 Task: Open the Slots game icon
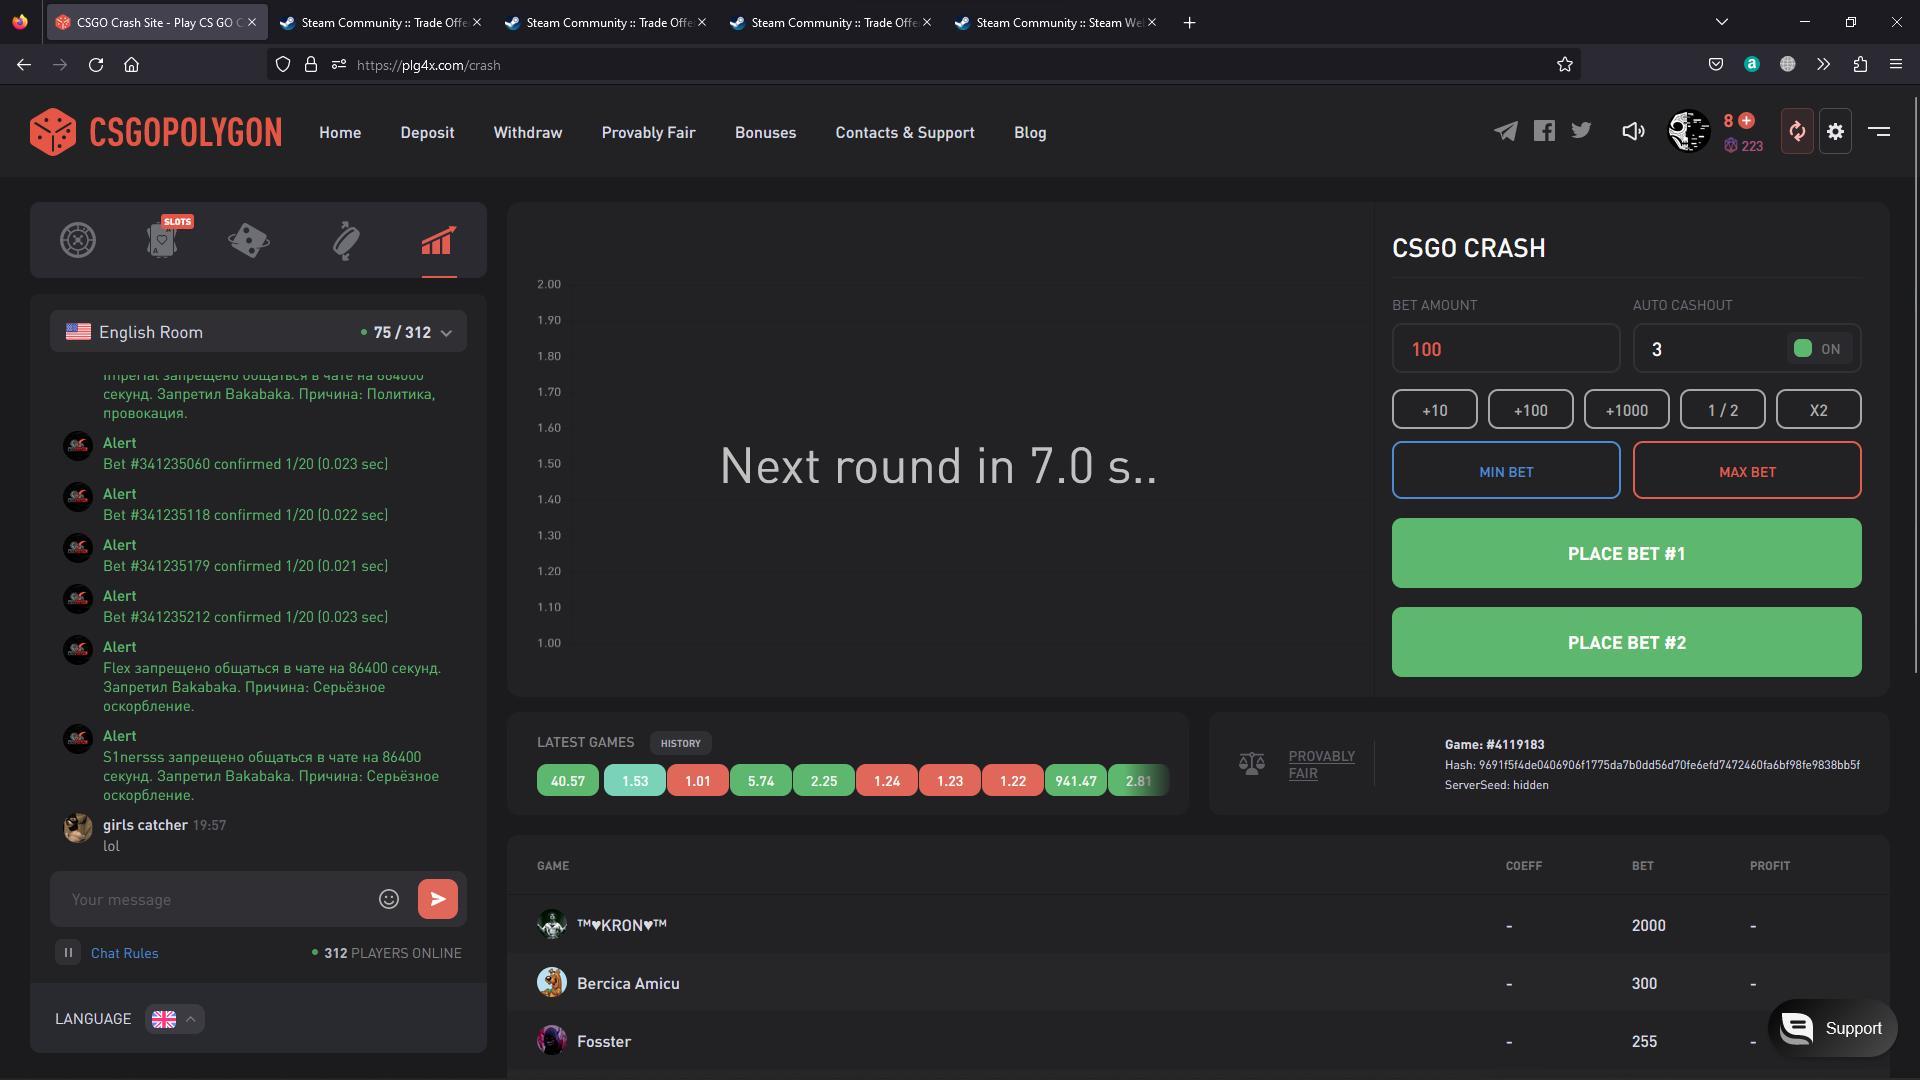click(x=163, y=240)
